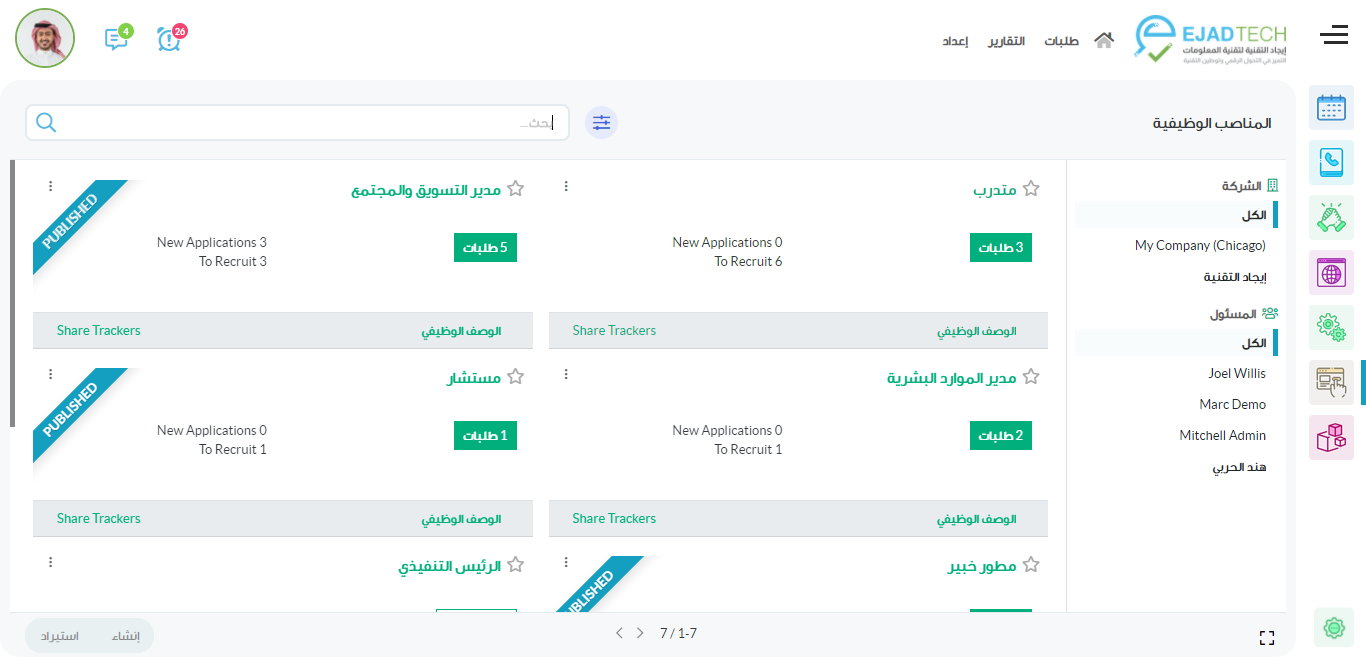Viewport: 1366px width, 657px height.
Task: Click the إنشاء create button
Action: click(126, 636)
